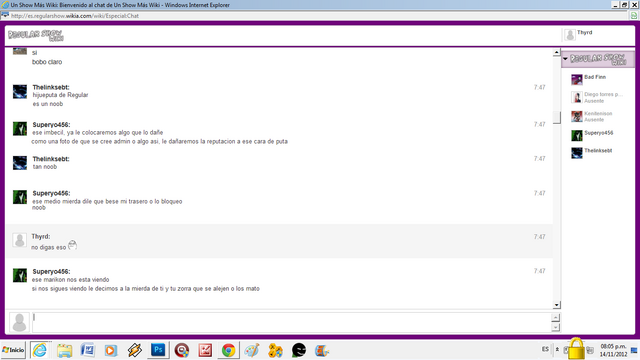Click the Inicio start button
The width and height of the screenshot is (640, 360).
pos(13,350)
